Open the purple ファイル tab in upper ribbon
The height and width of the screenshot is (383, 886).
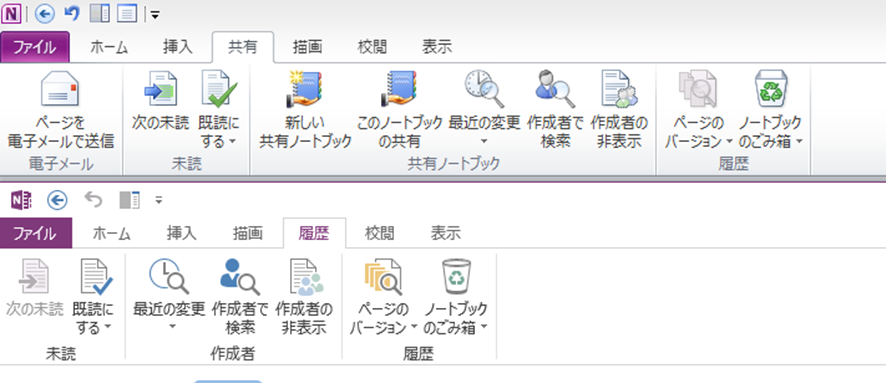tap(35, 47)
